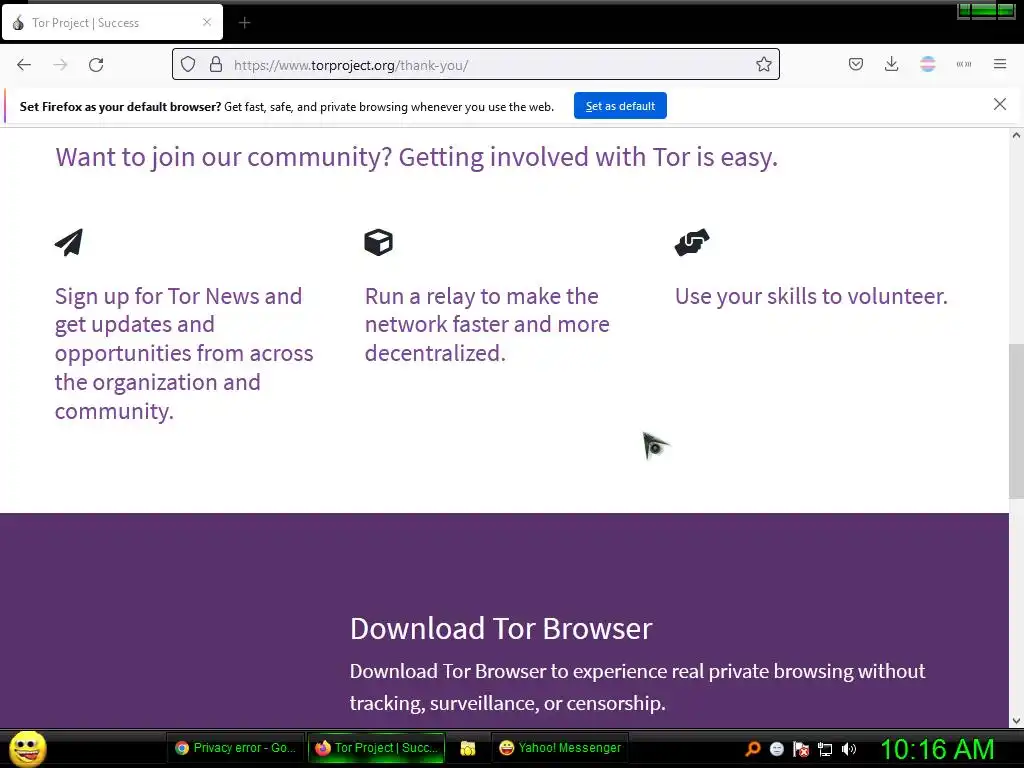Select the Tor Project | Success tab
The image size is (1024, 768).
[112, 23]
